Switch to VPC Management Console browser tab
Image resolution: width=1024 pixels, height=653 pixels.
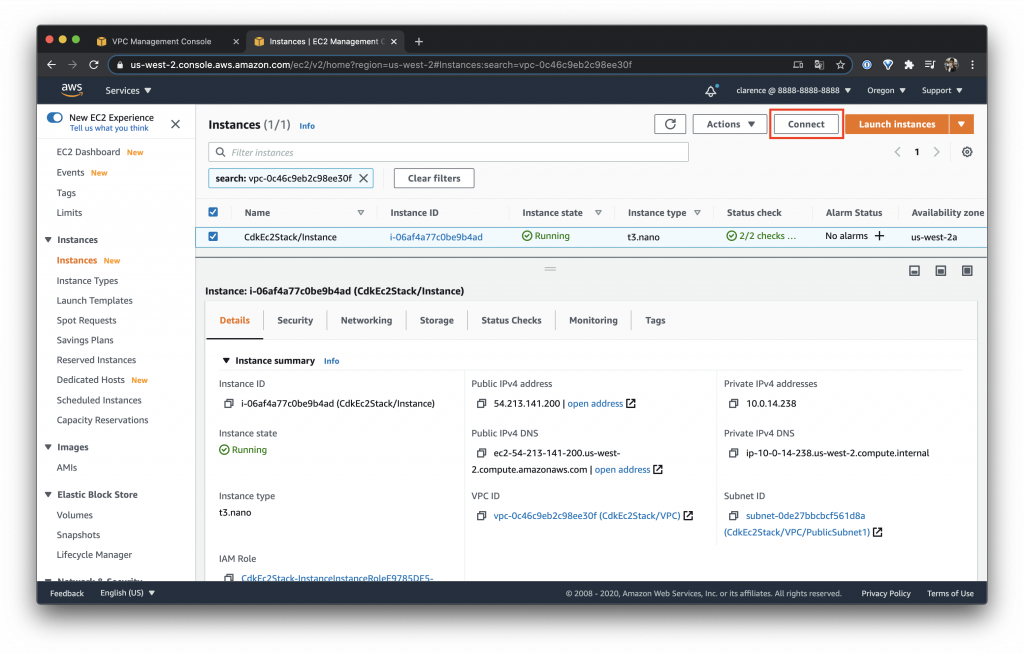pos(161,42)
